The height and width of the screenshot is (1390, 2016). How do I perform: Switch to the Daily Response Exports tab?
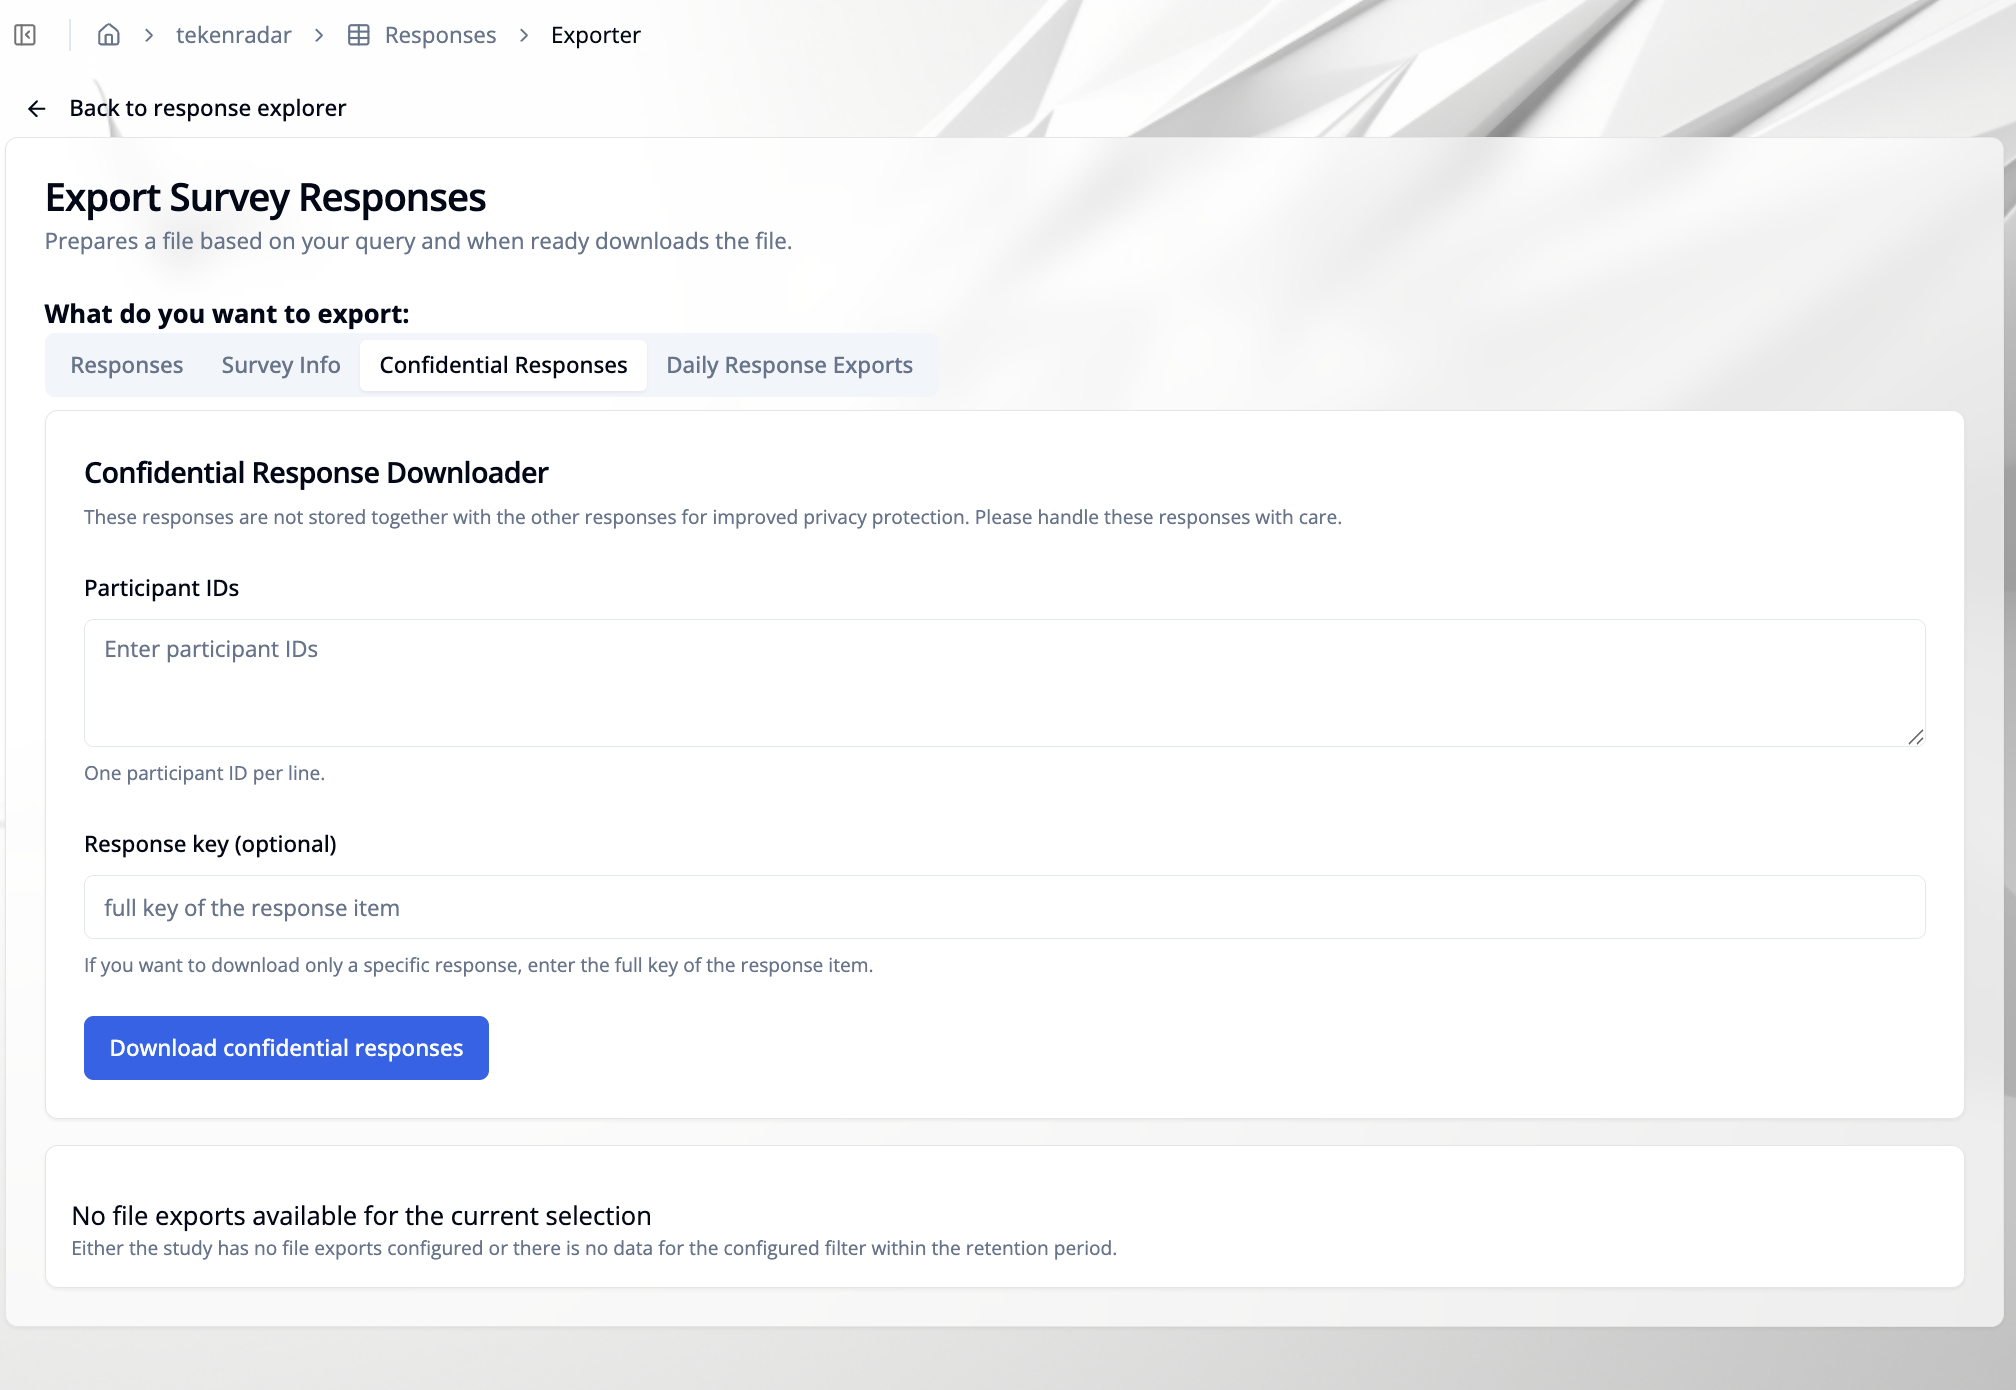point(789,364)
